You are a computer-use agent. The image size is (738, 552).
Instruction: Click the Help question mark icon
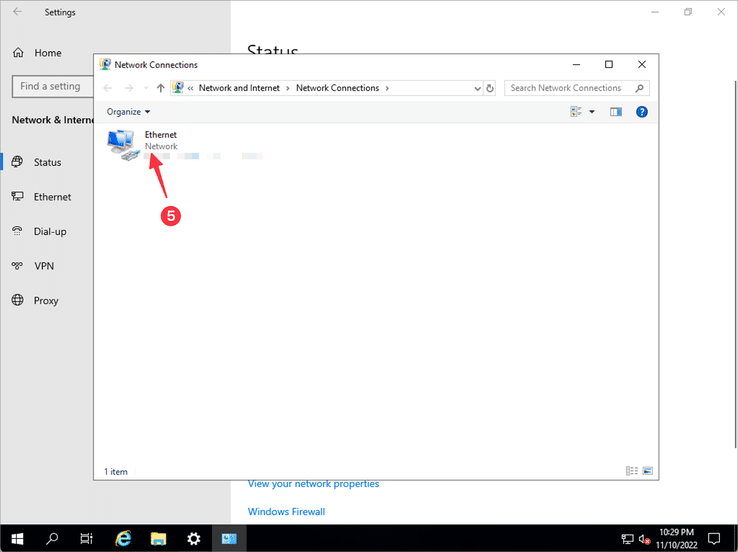(x=642, y=112)
